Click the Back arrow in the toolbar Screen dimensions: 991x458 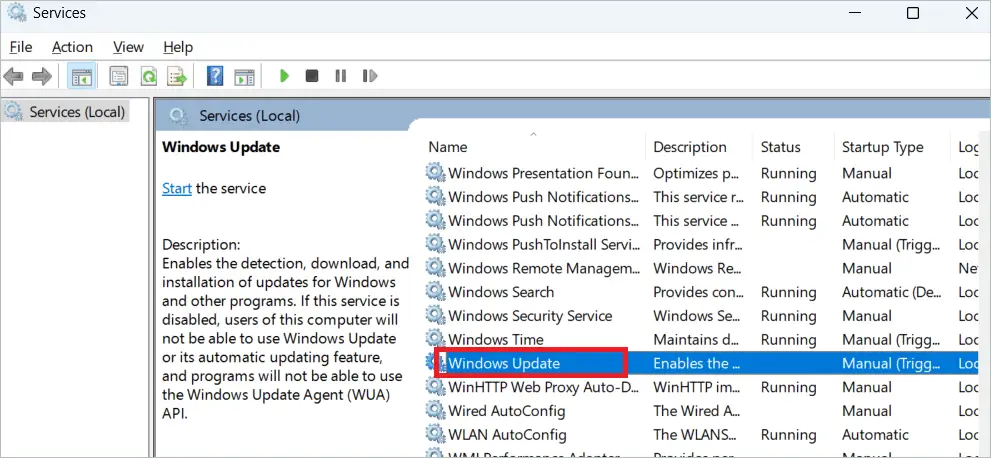click(13, 76)
